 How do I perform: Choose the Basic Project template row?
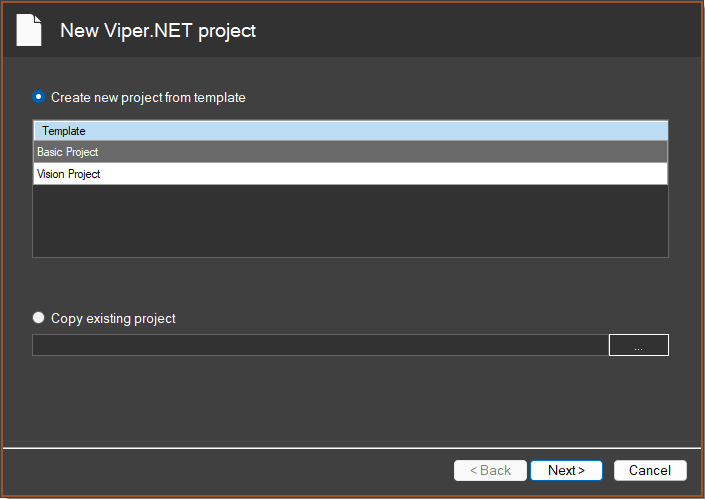(x=350, y=152)
